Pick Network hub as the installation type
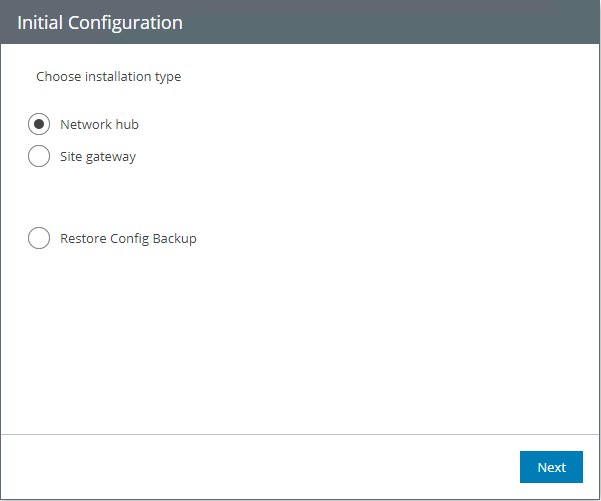Screen dimensions: 601x501 tap(39, 125)
